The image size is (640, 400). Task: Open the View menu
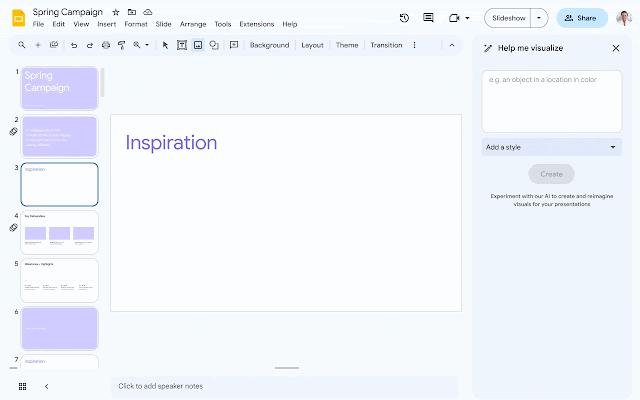coord(81,24)
